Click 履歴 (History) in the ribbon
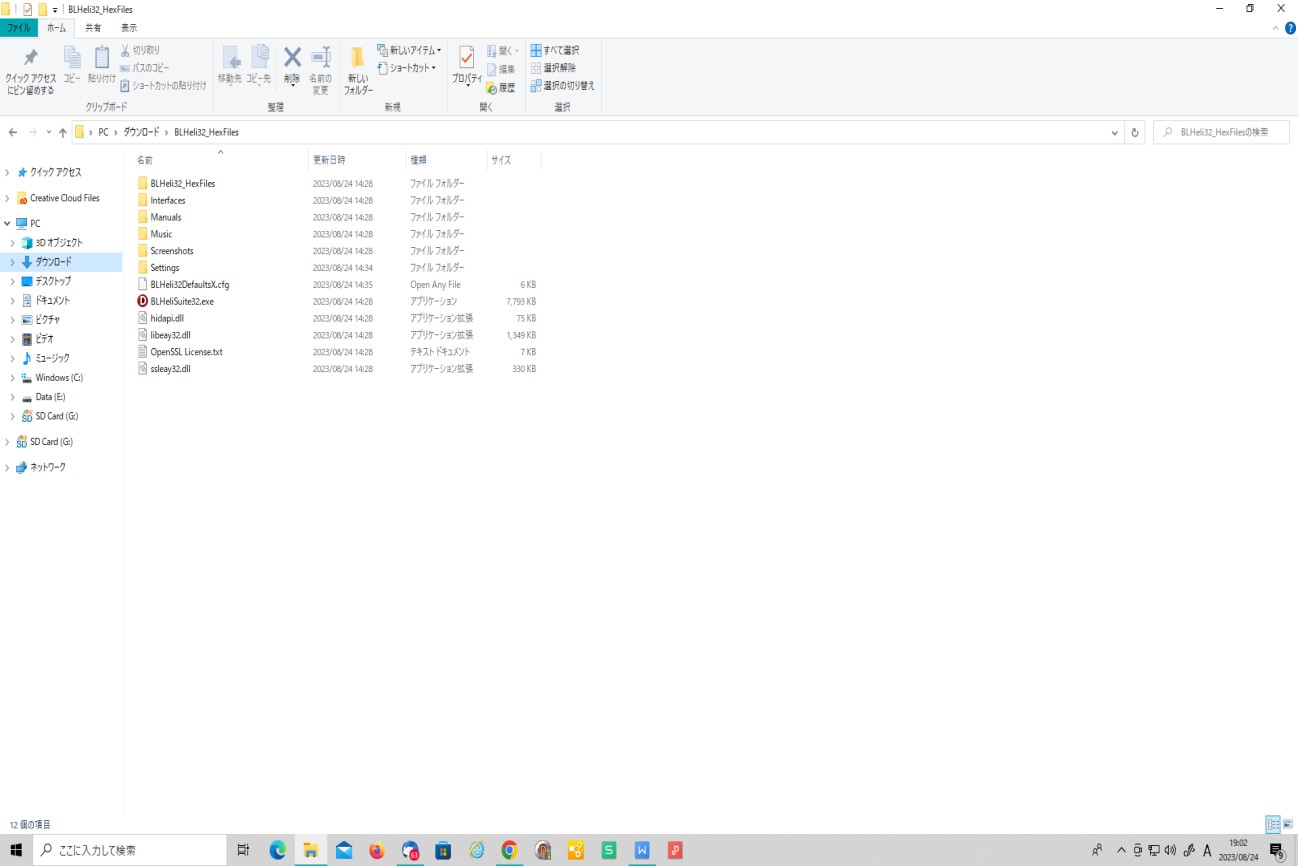This screenshot has width=1298, height=866. click(501, 88)
